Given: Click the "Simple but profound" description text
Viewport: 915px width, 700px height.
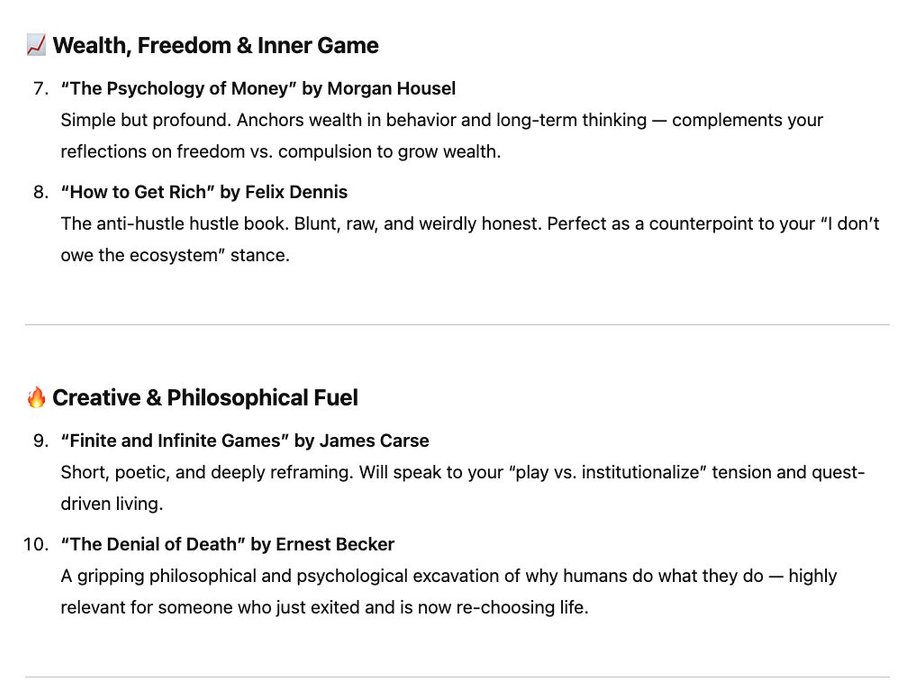Looking at the screenshot, I should (x=442, y=135).
